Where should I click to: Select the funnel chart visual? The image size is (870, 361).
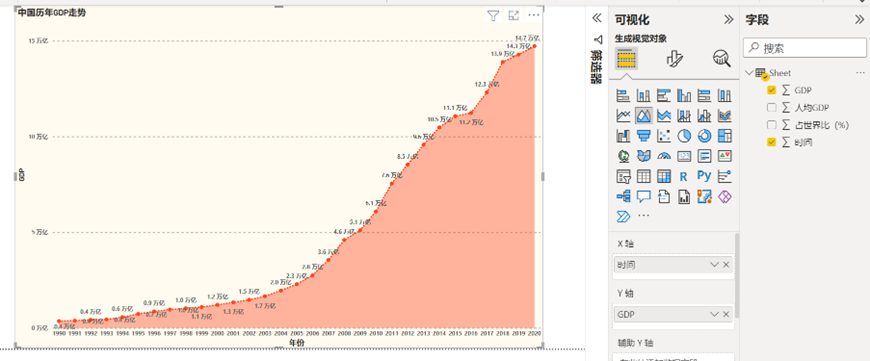coord(644,135)
